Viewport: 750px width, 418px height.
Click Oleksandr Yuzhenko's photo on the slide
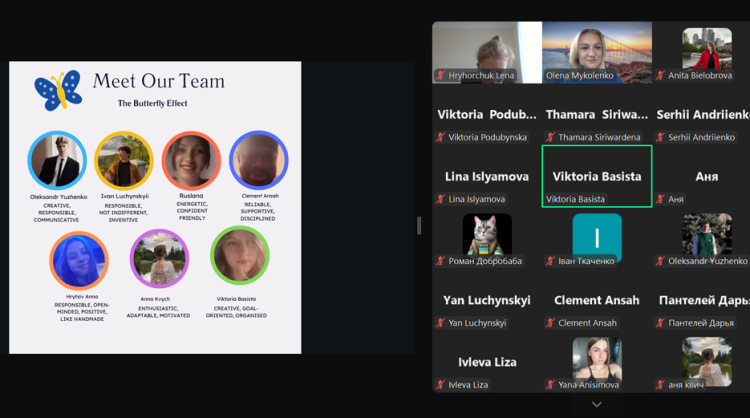pos(57,160)
